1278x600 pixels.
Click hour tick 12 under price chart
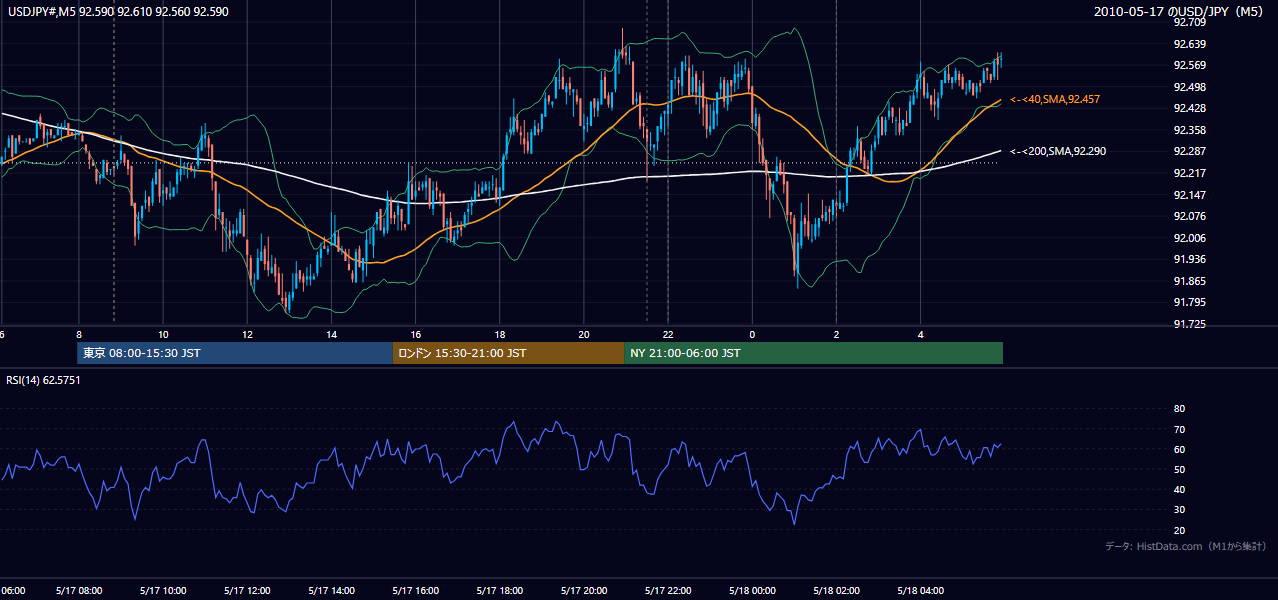pyautogui.click(x=247, y=334)
